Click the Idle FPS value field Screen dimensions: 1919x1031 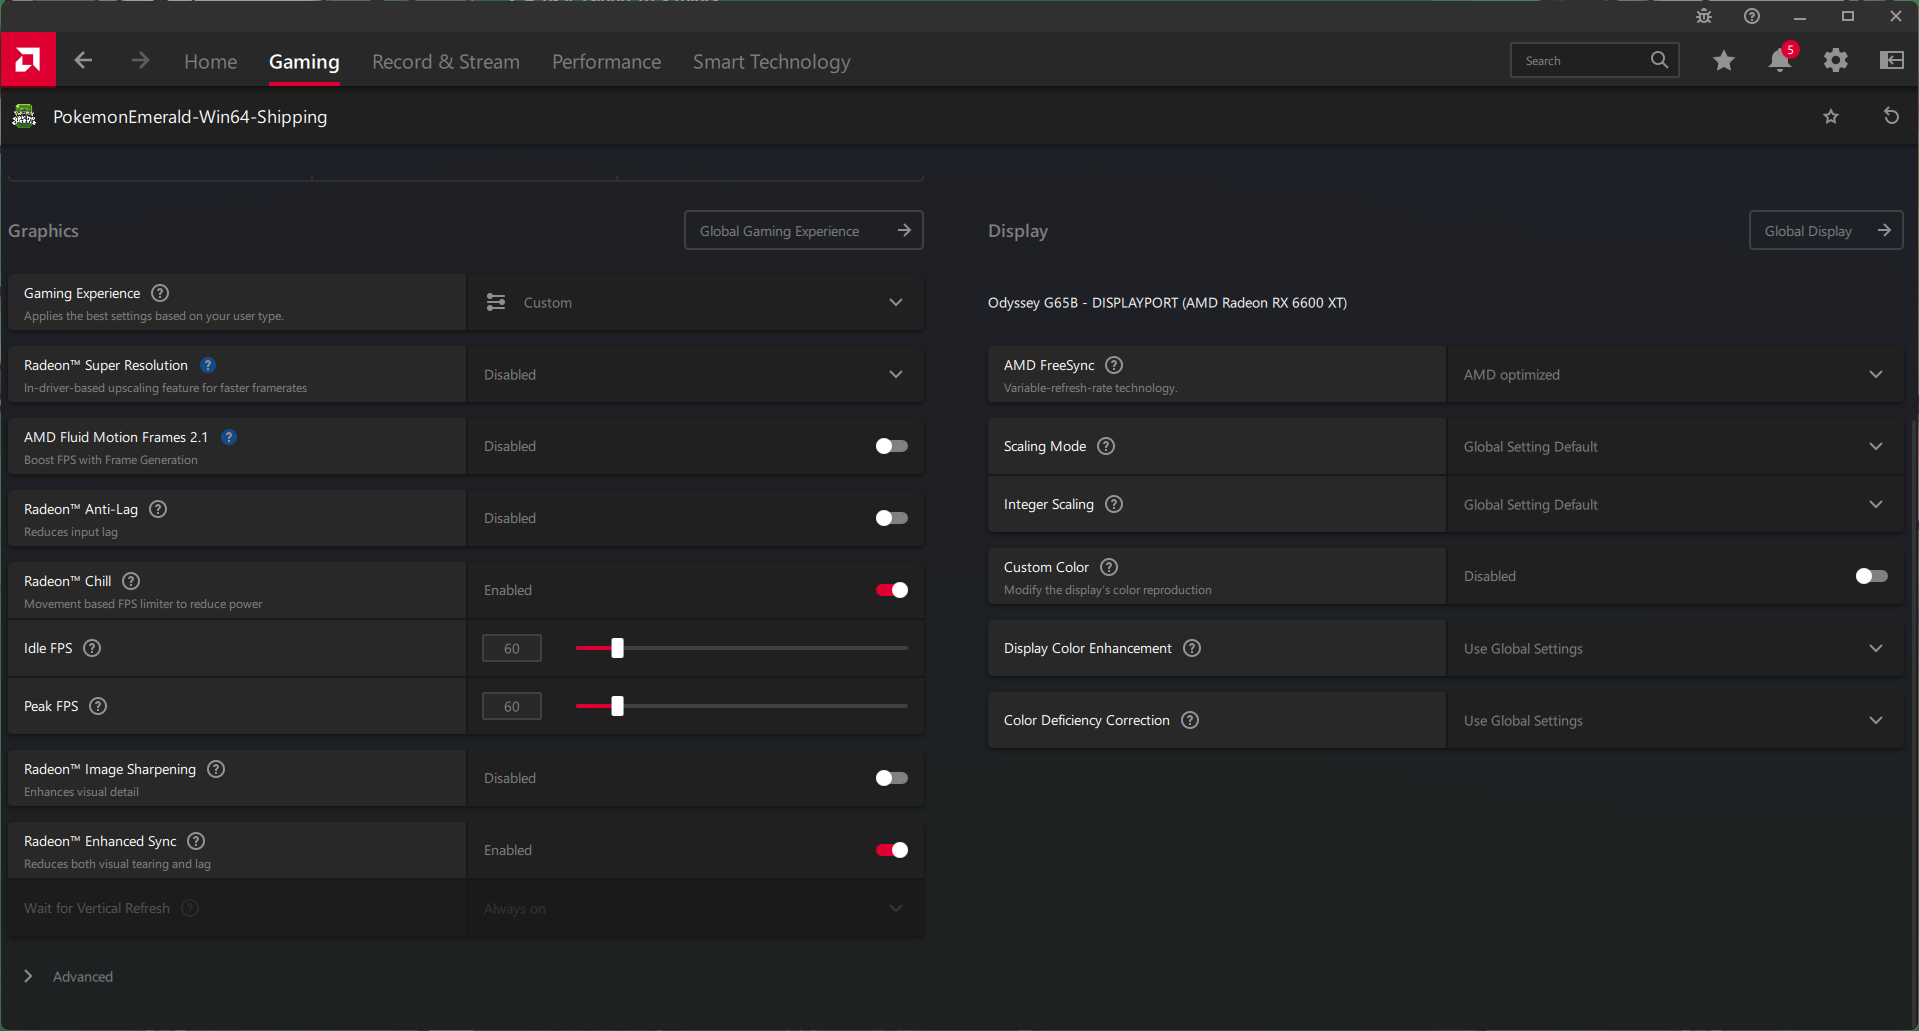click(x=512, y=648)
